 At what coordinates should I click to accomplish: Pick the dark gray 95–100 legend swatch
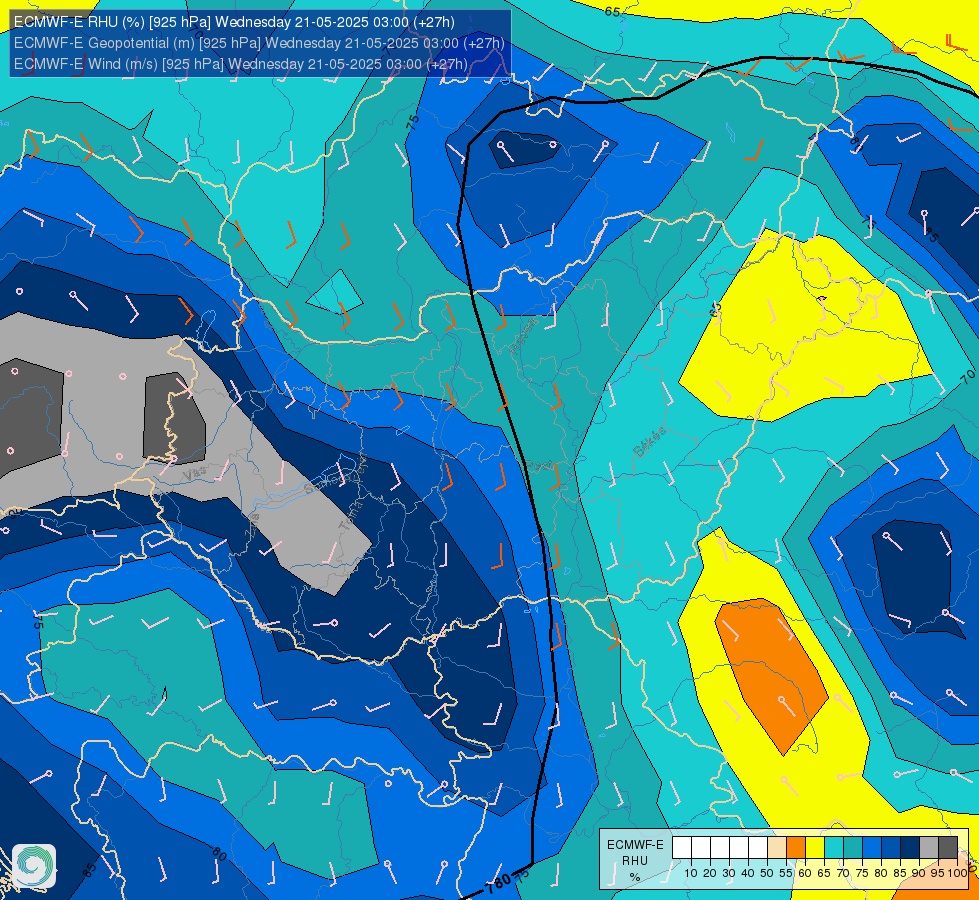pos(948,847)
